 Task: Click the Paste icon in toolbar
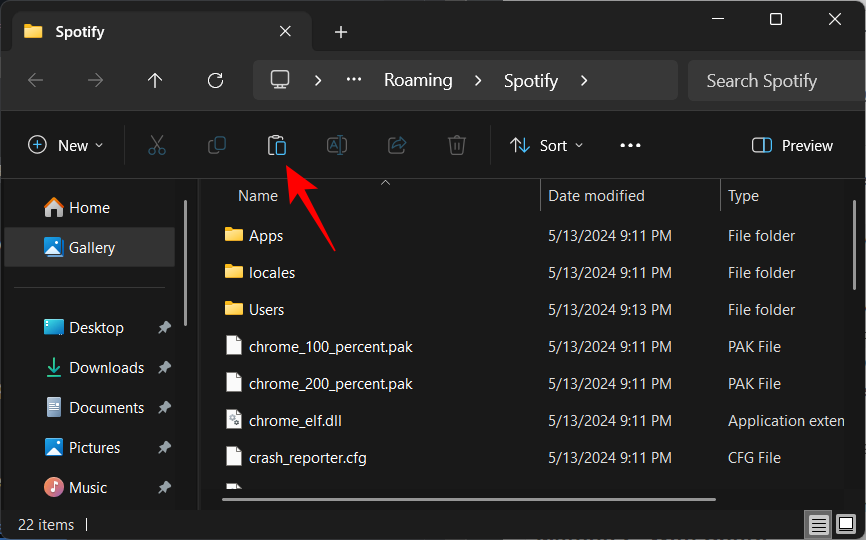pyautogui.click(x=277, y=146)
